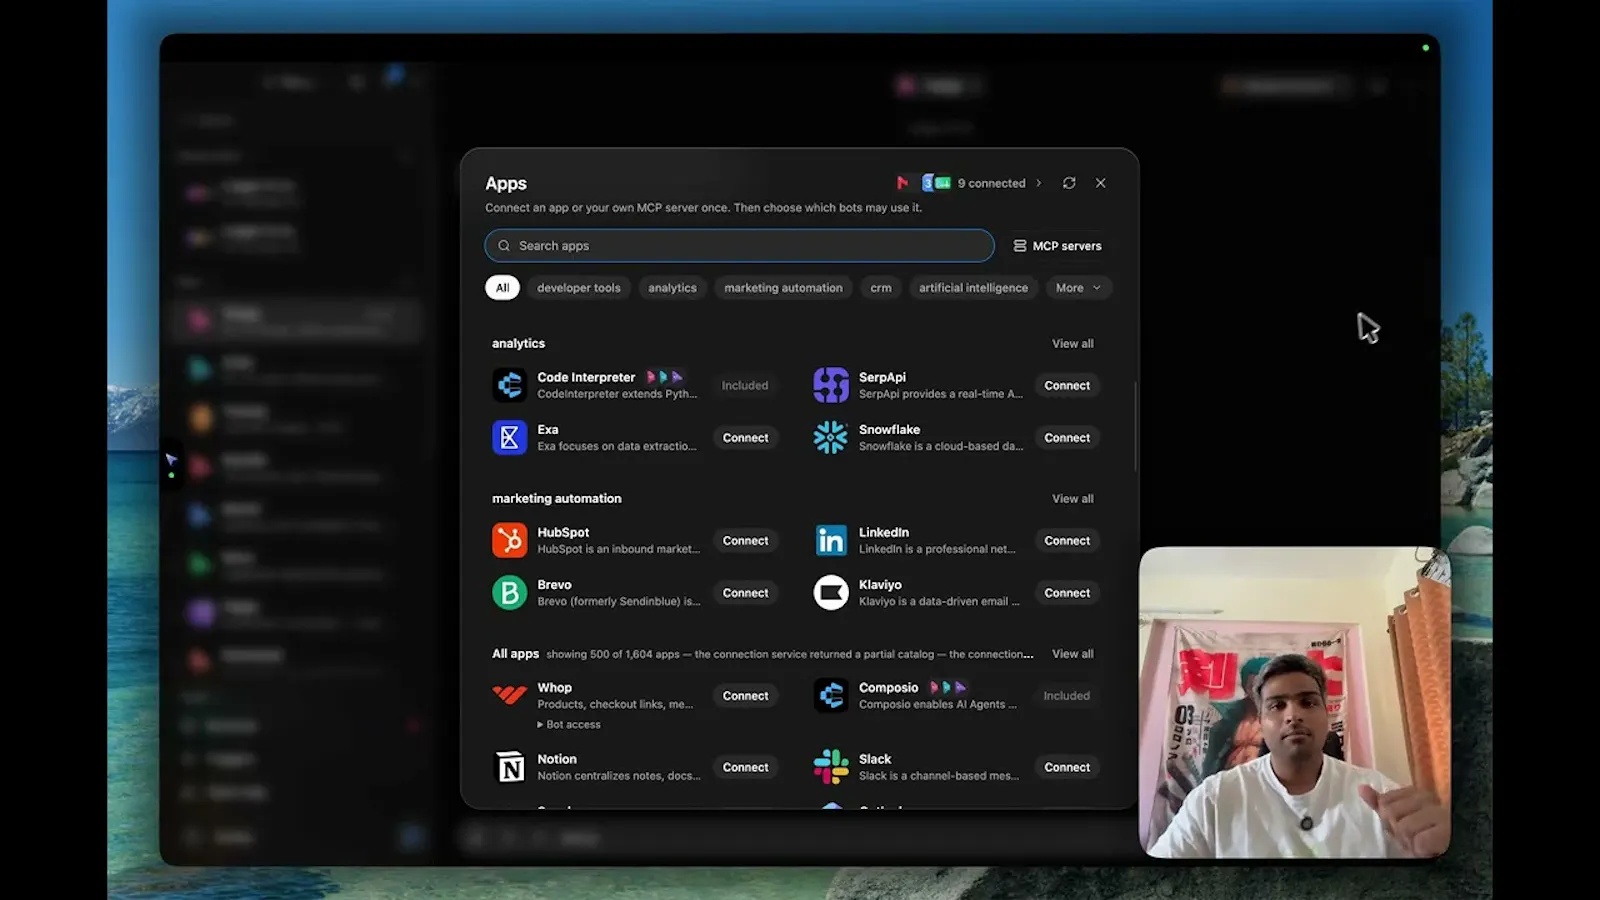Click the Notion app icon
This screenshot has width=1600, height=900.
tap(510, 767)
